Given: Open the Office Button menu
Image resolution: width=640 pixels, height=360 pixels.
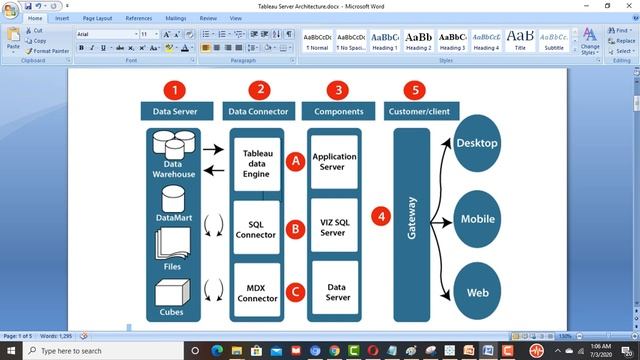Looking at the screenshot, I should point(10,11).
